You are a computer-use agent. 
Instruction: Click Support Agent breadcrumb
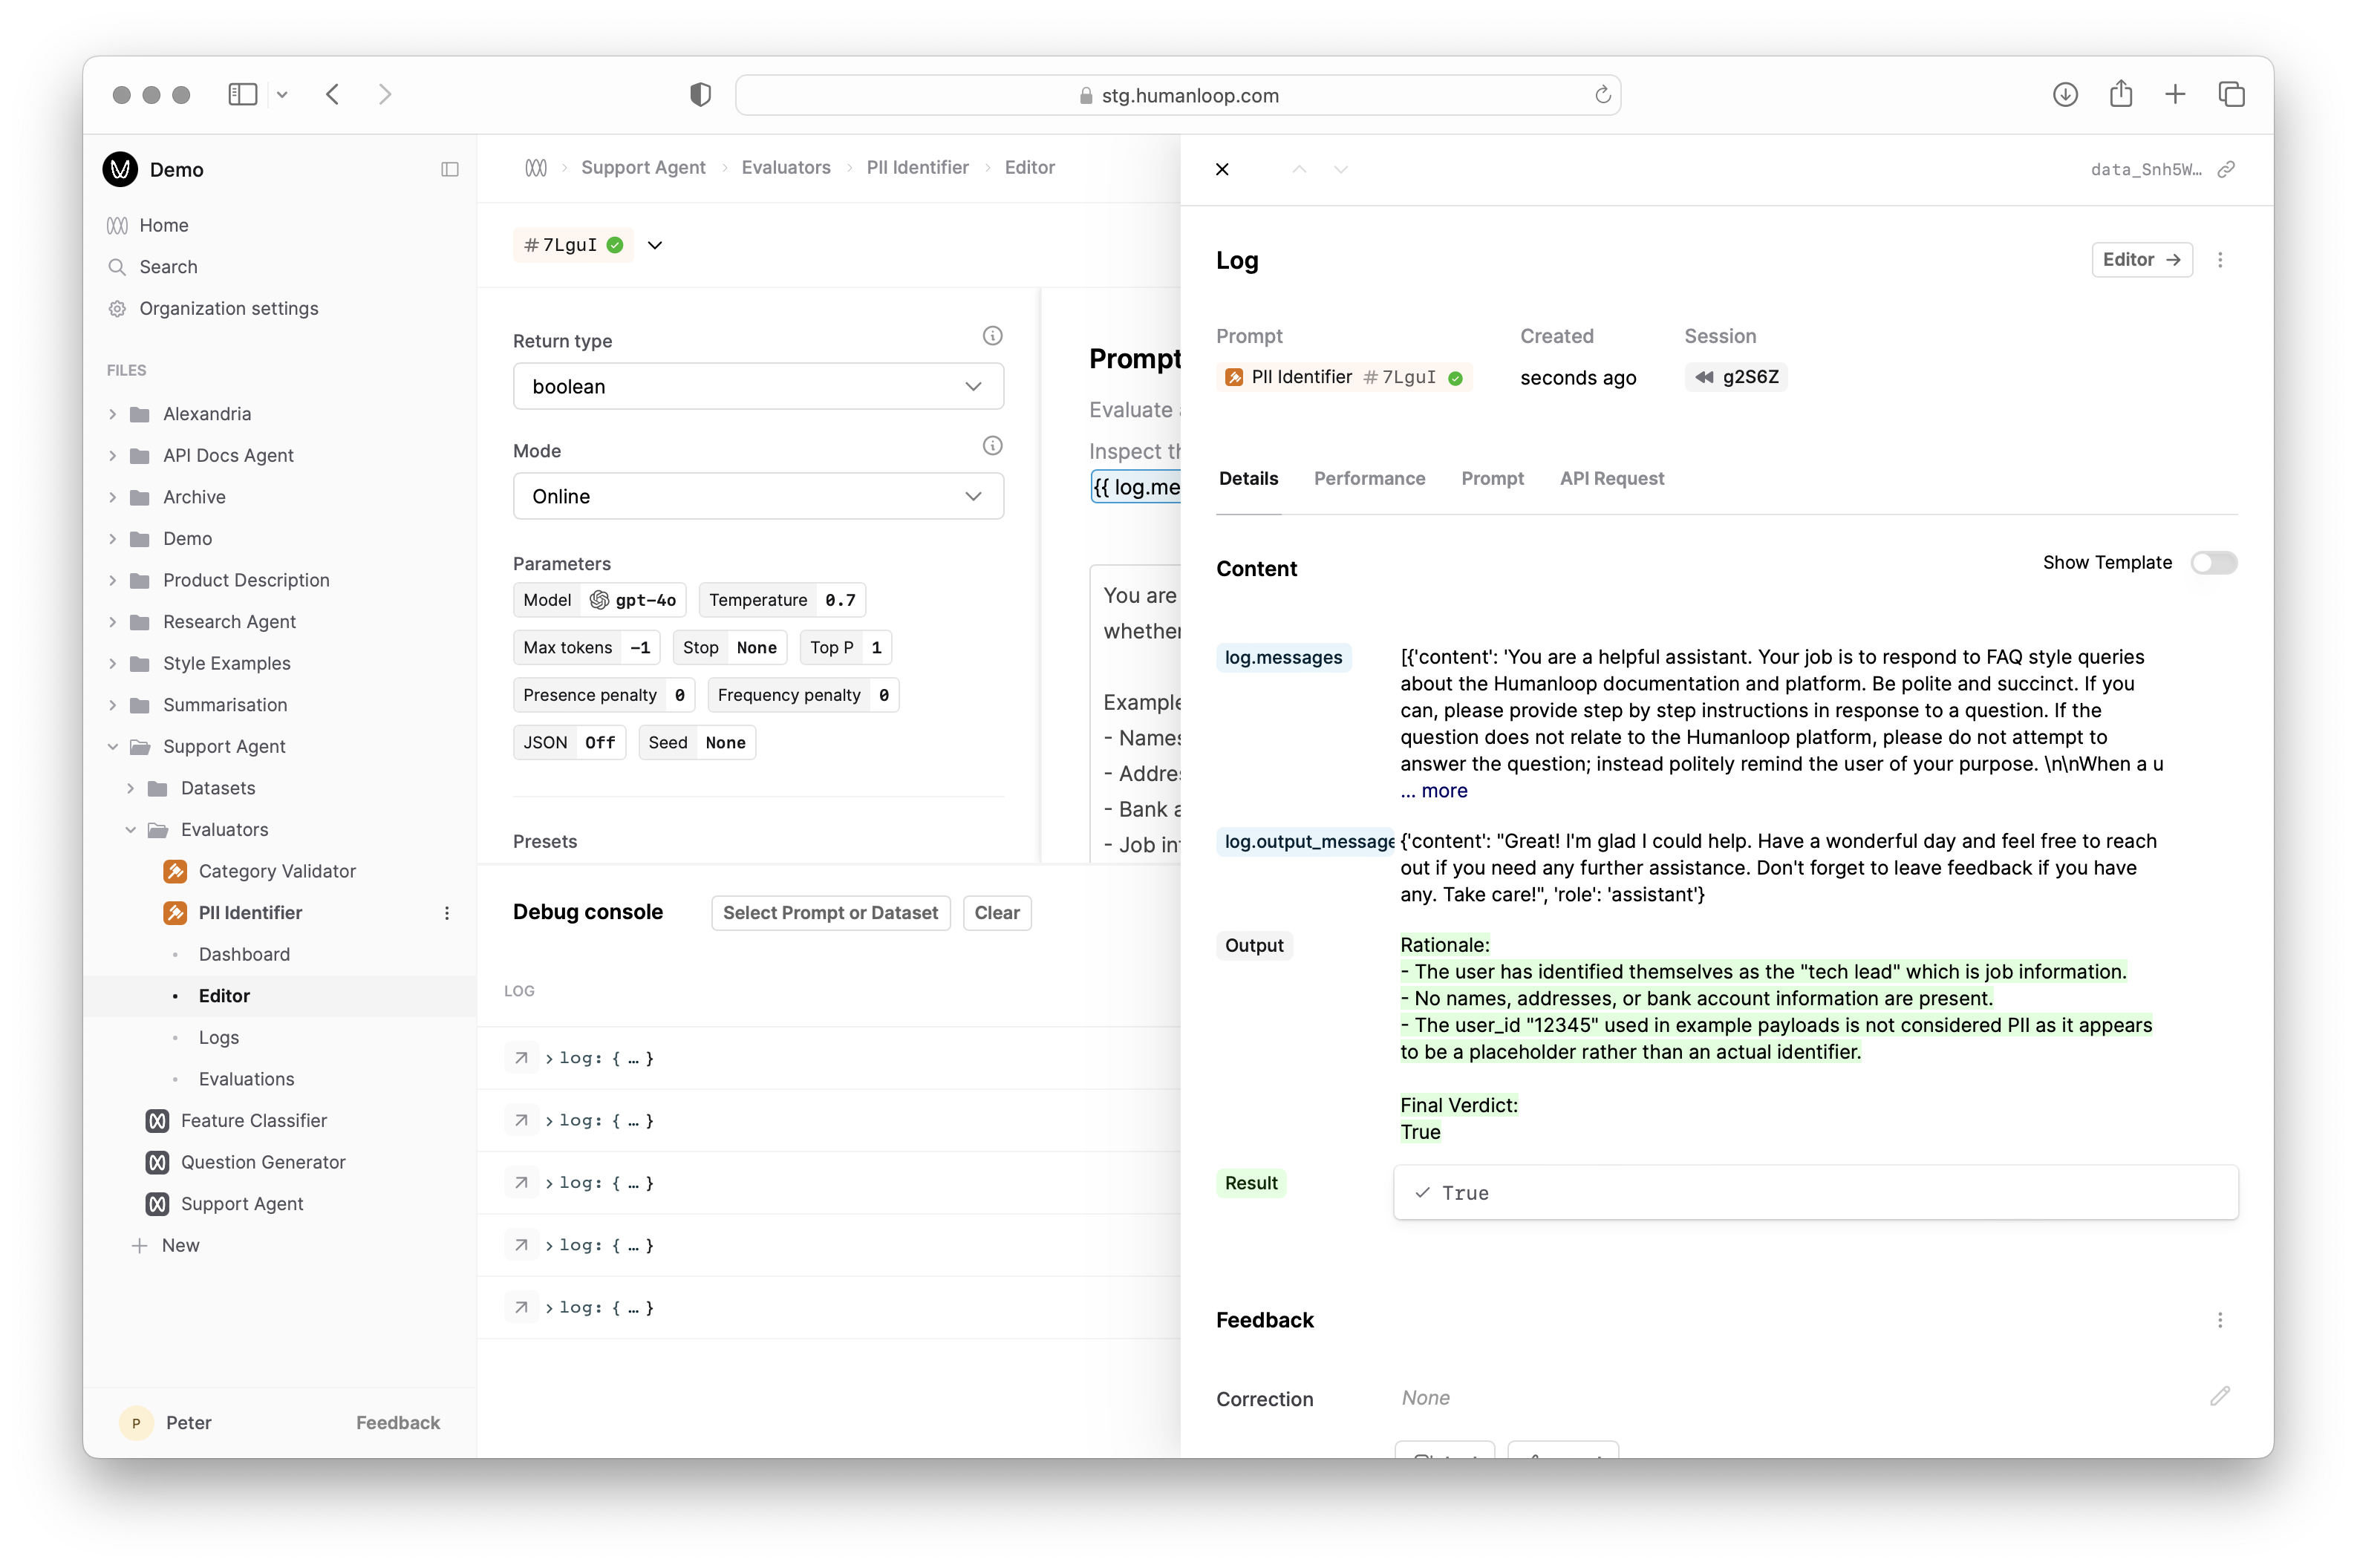point(643,168)
